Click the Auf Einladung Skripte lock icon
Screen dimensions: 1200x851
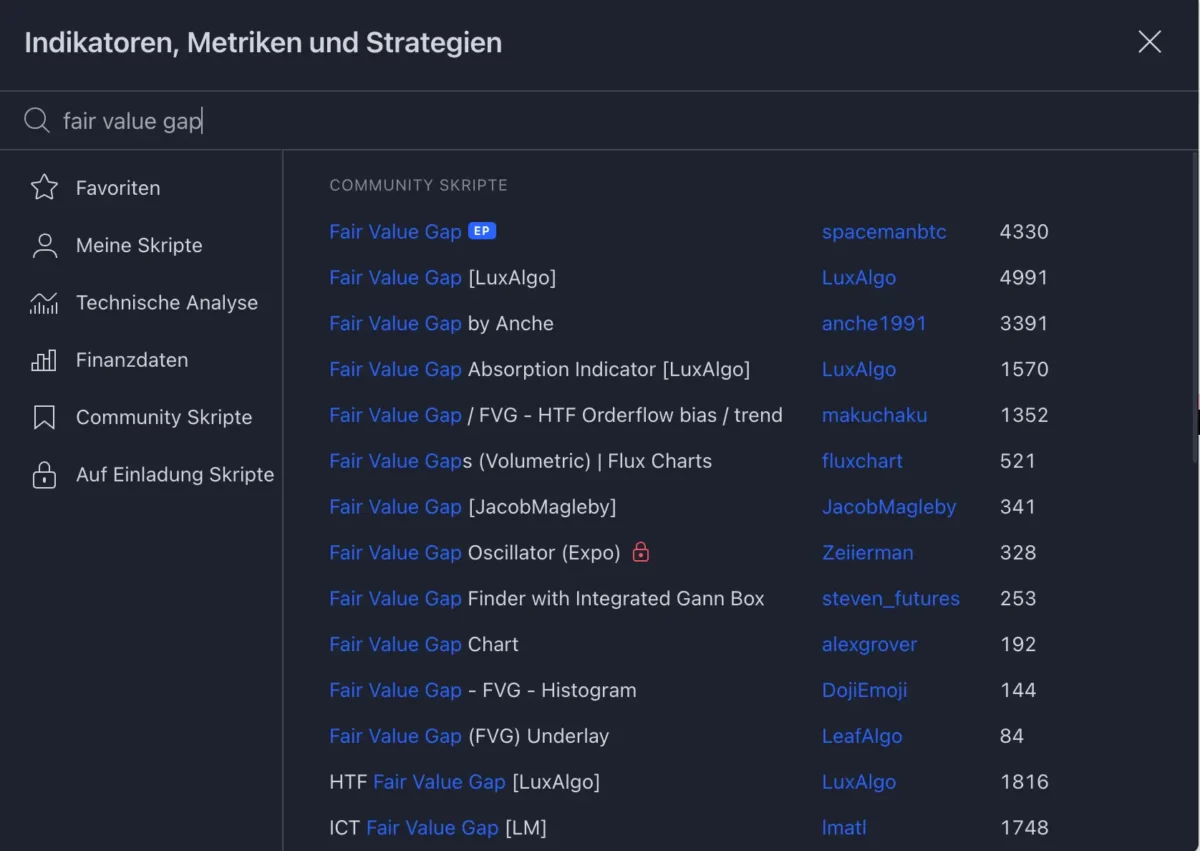point(44,474)
